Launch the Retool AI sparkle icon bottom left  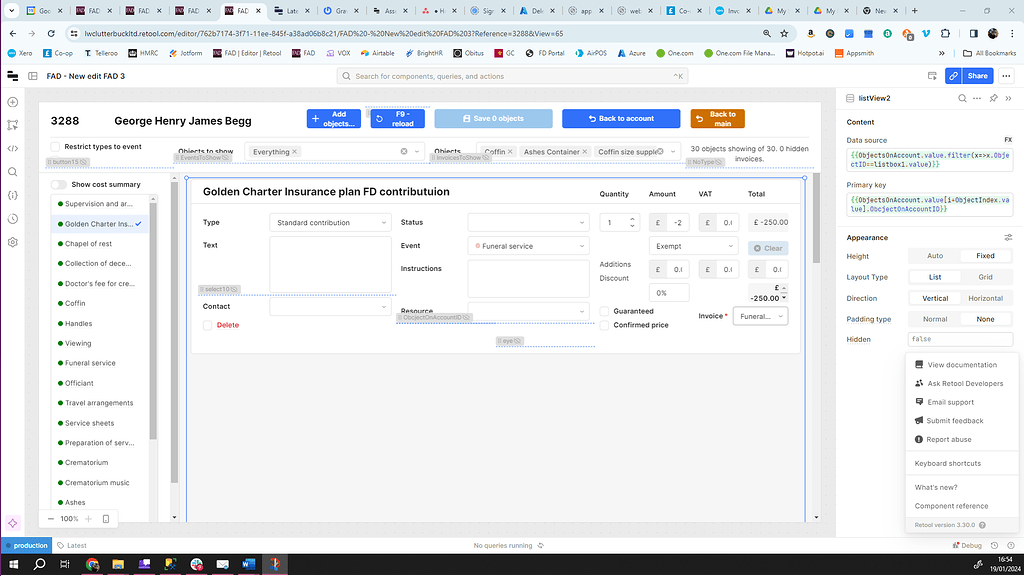point(13,522)
